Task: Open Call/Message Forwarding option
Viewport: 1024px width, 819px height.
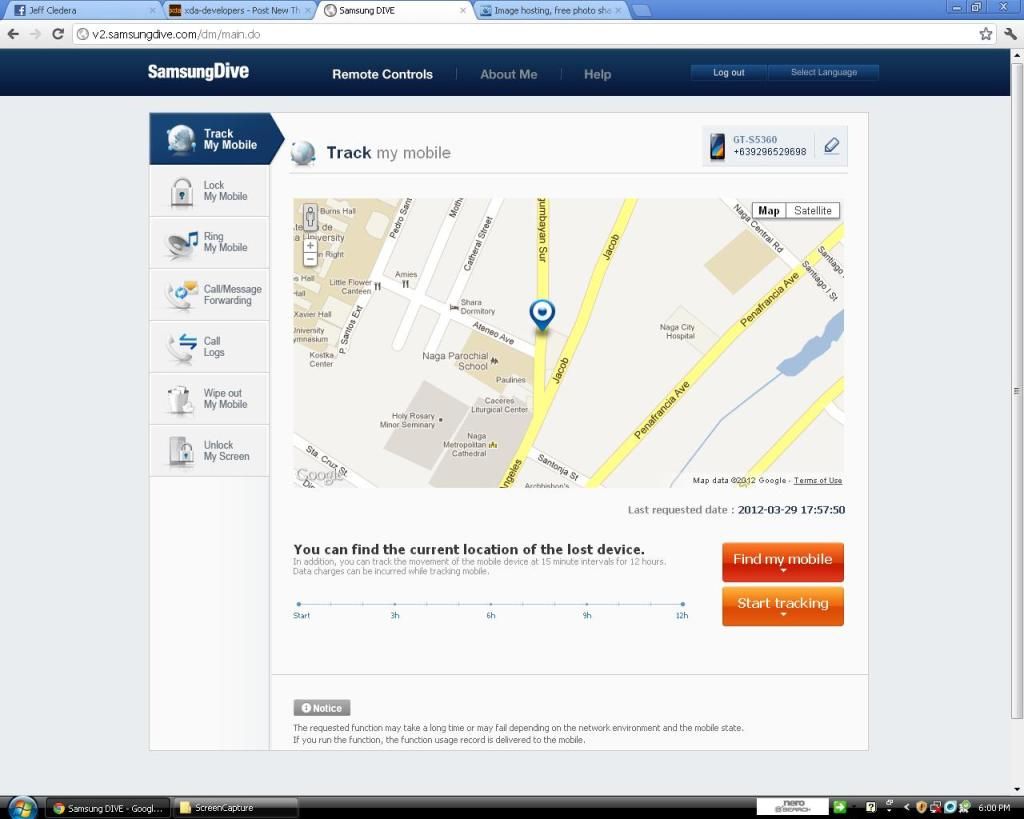Action: (x=209, y=295)
